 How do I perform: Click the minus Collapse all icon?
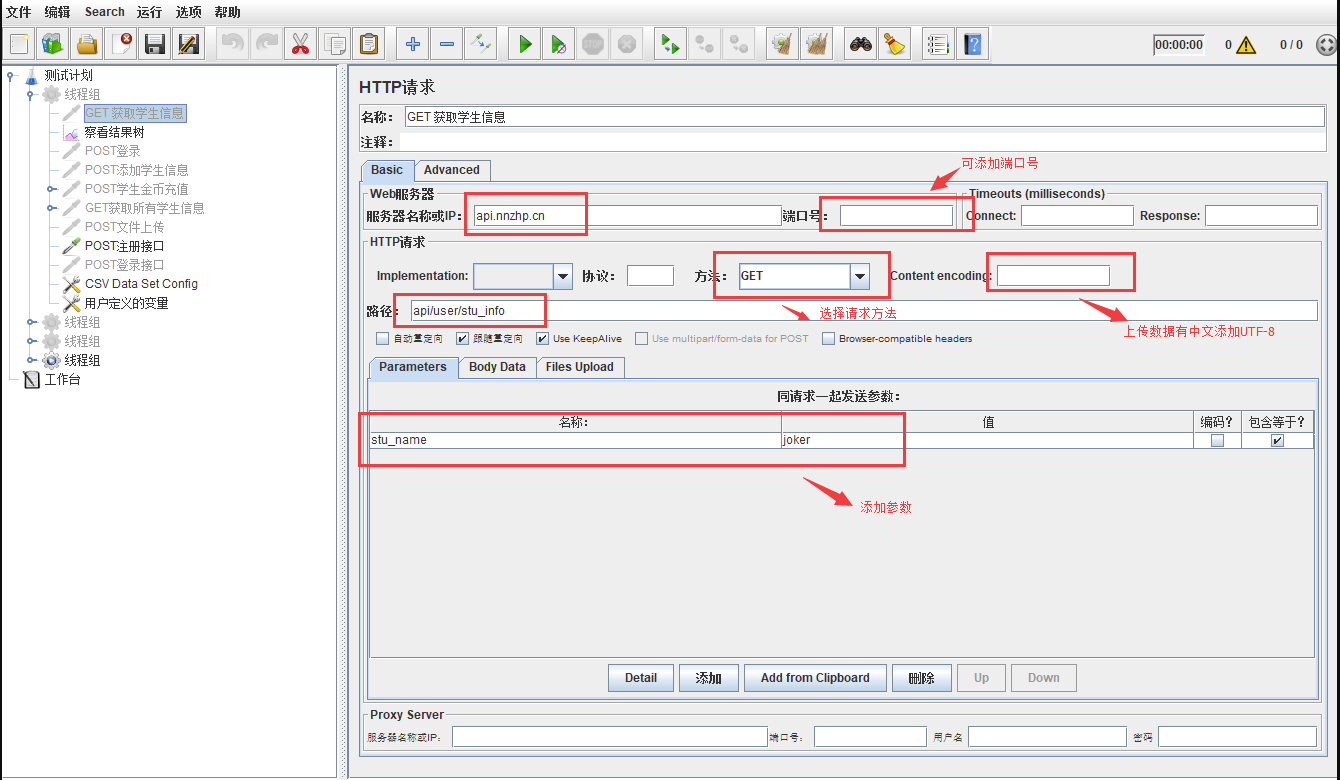(x=447, y=44)
